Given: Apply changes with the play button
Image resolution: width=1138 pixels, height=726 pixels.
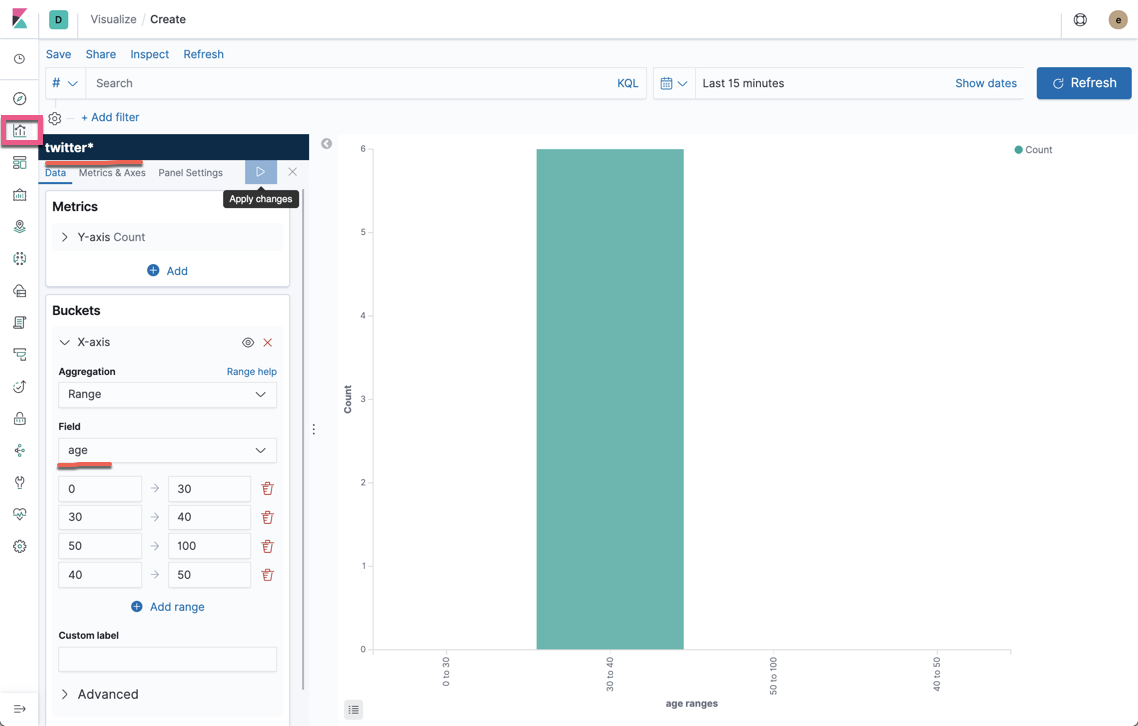Looking at the screenshot, I should tap(261, 172).
